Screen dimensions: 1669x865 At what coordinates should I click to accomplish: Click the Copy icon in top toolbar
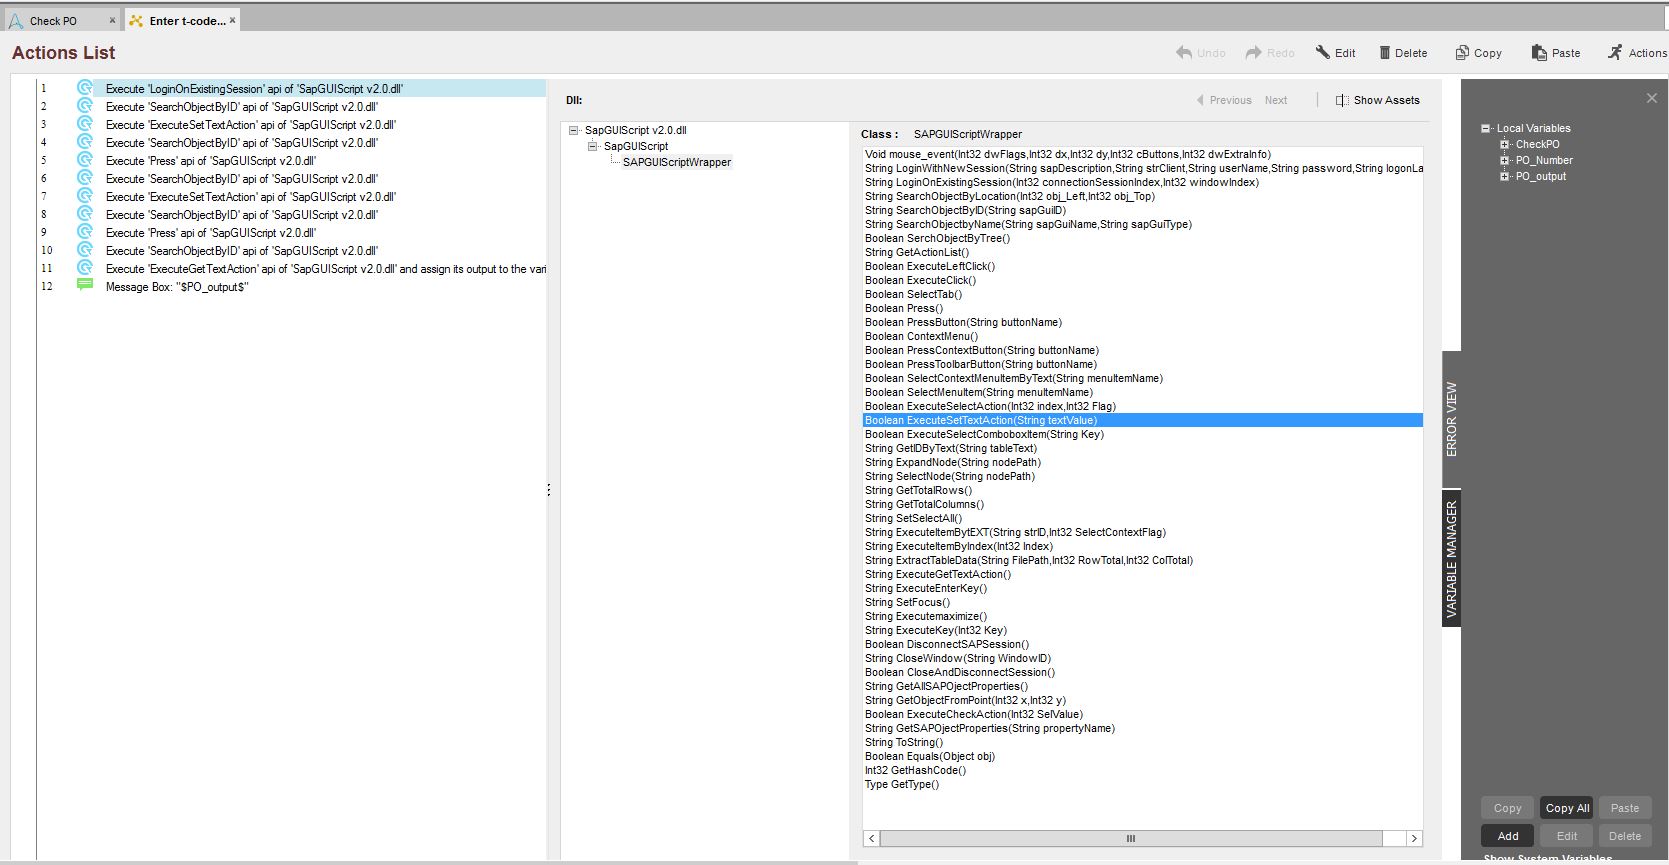1462,53
